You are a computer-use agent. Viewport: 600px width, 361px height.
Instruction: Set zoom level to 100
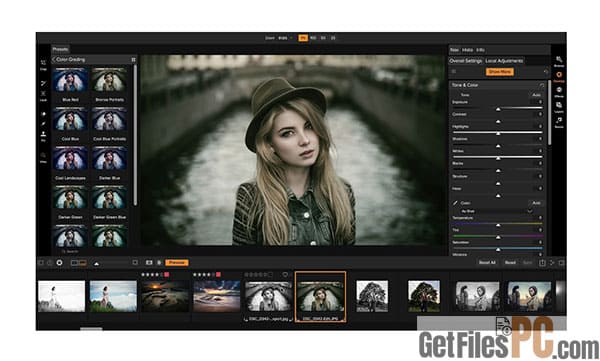click(313, 38)
